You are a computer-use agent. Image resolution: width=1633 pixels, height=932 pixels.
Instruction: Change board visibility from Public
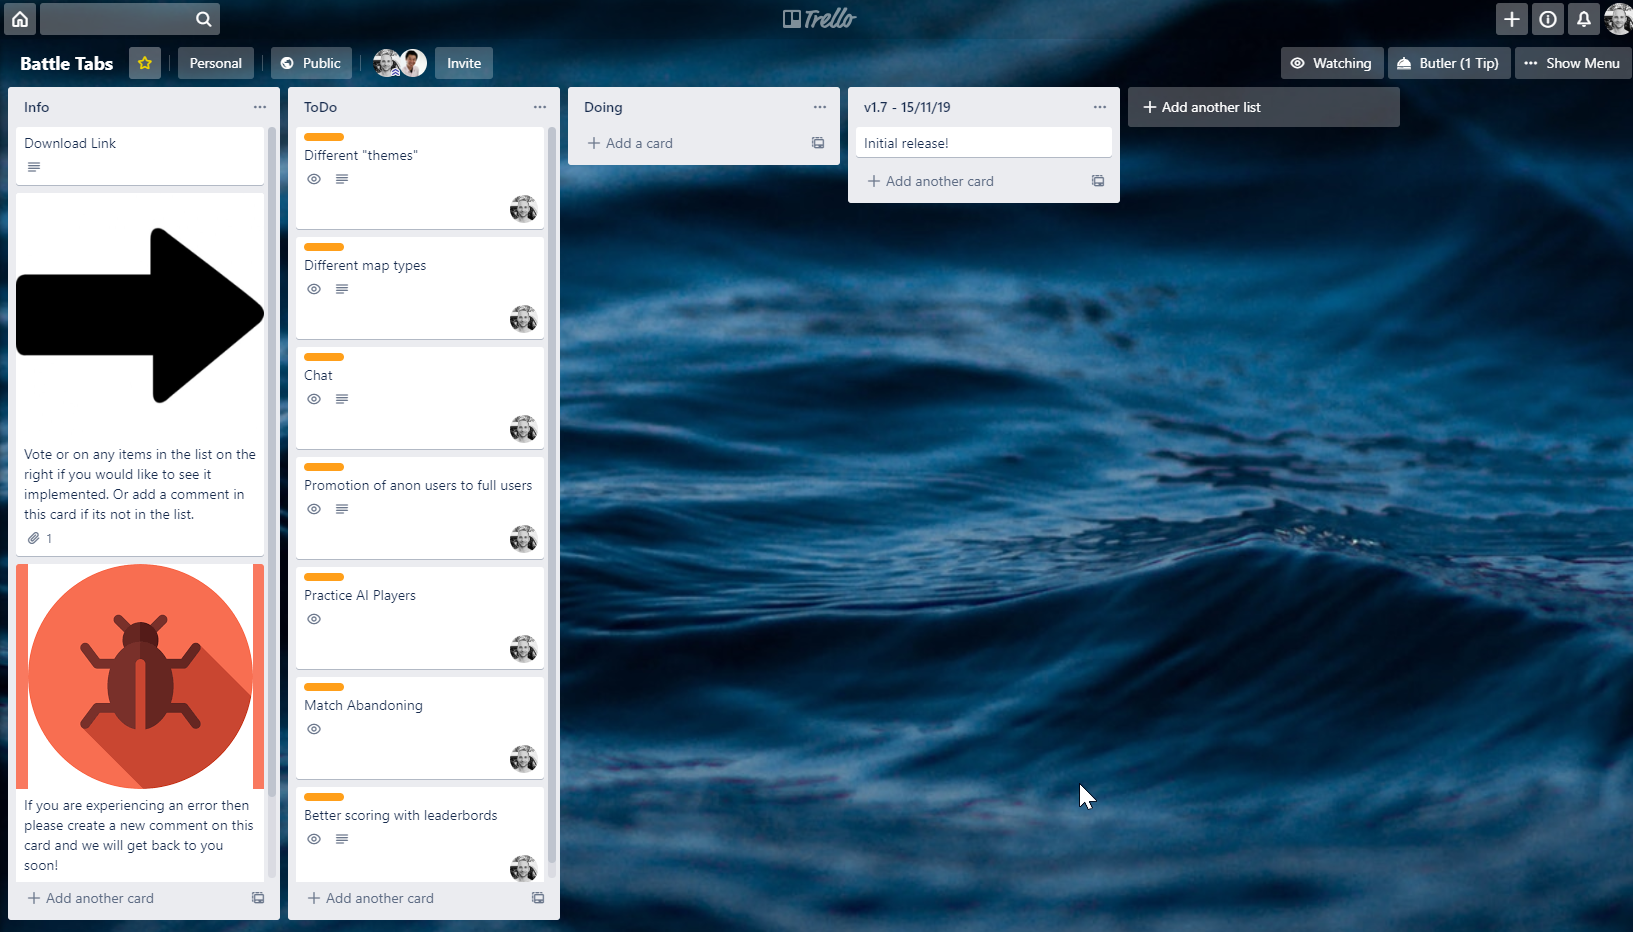(311, 63)
